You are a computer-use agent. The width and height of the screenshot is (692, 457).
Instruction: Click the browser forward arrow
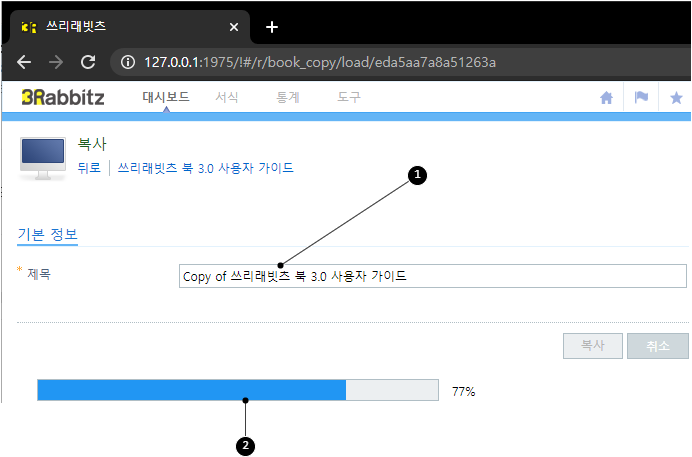56,62
